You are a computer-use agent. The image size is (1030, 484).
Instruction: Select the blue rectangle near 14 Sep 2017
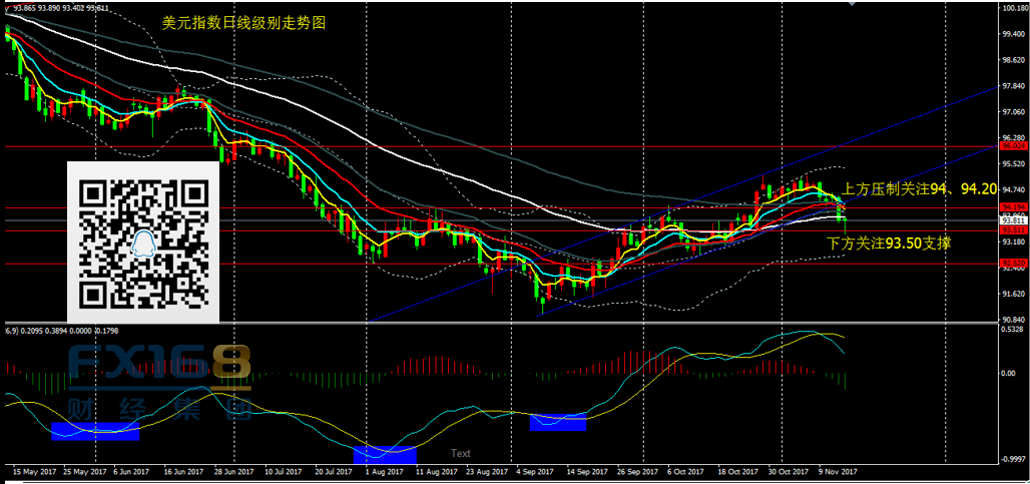(x=557, y=422)
